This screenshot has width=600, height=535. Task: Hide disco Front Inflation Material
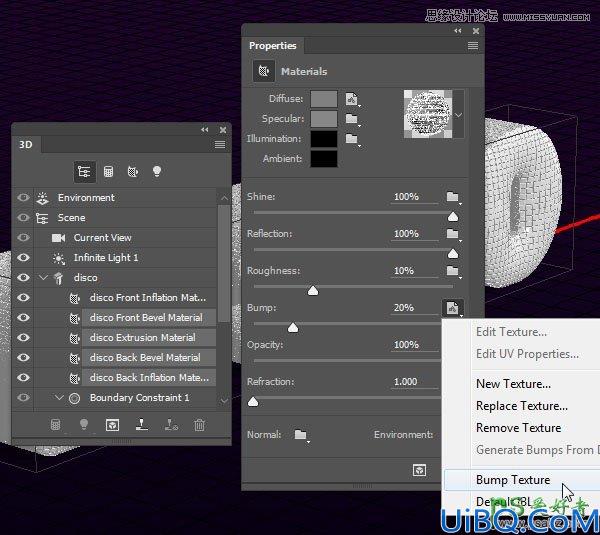click(23, 297)
